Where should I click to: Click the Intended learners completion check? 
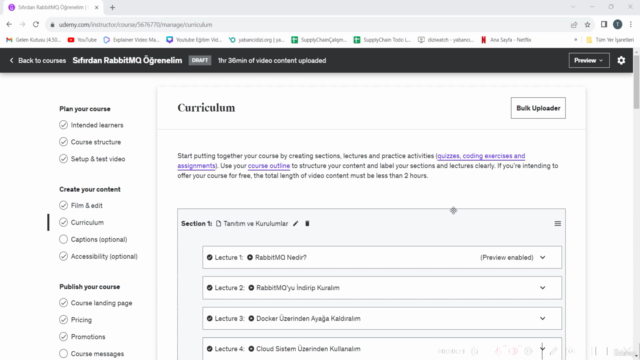[63, 125]
